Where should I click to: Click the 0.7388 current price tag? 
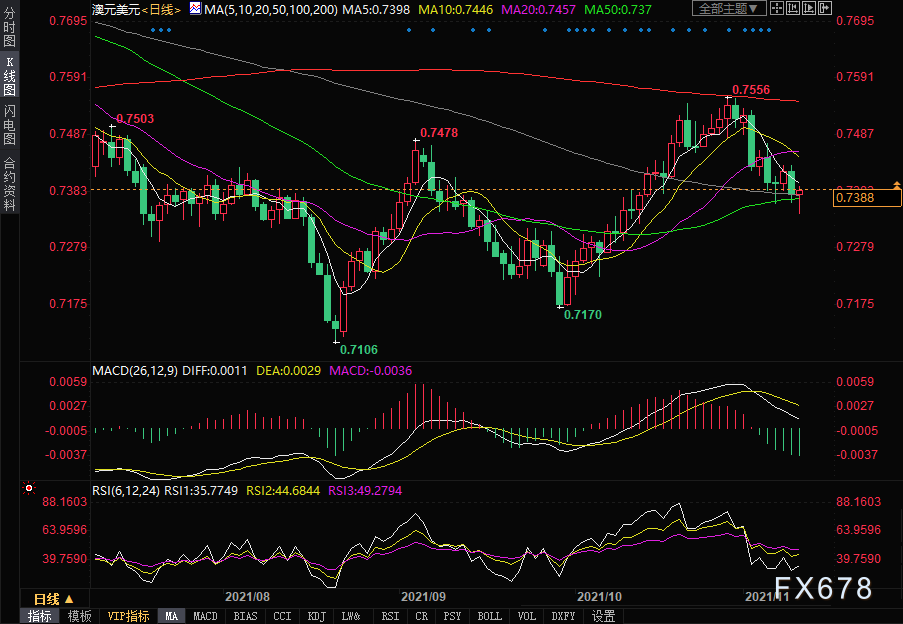[x=854, y=199]
